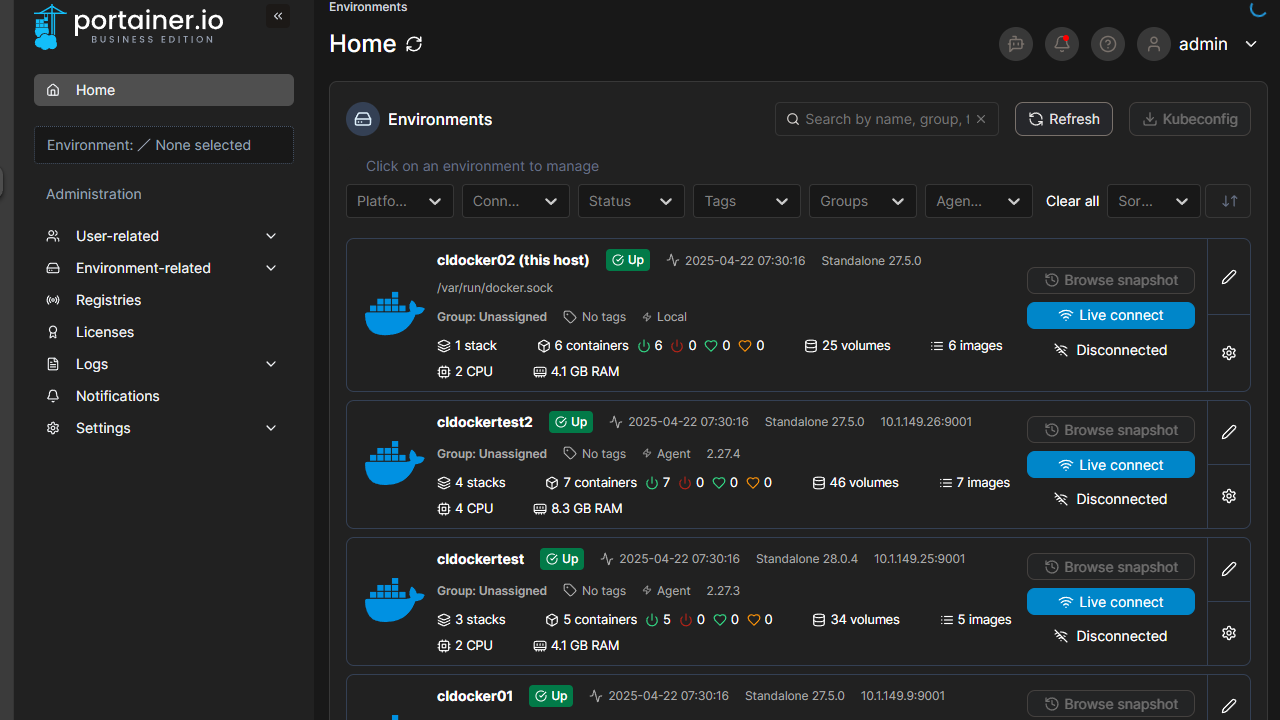1280x720 pixels.
Task: Open the Groups filter dropdown
Action: point(863,201)
